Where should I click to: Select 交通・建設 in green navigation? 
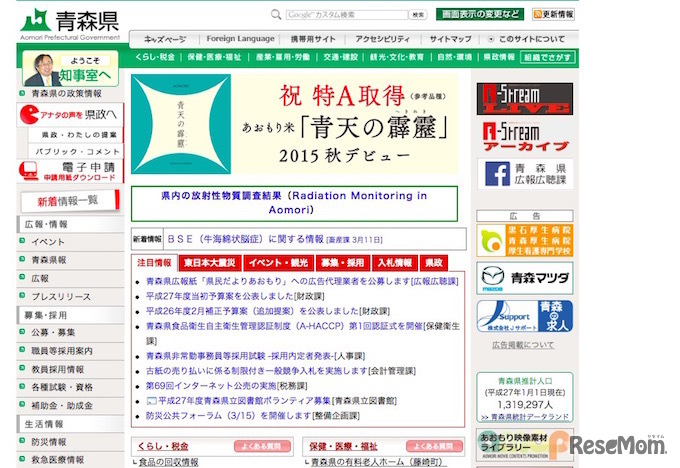coord(341,57)
